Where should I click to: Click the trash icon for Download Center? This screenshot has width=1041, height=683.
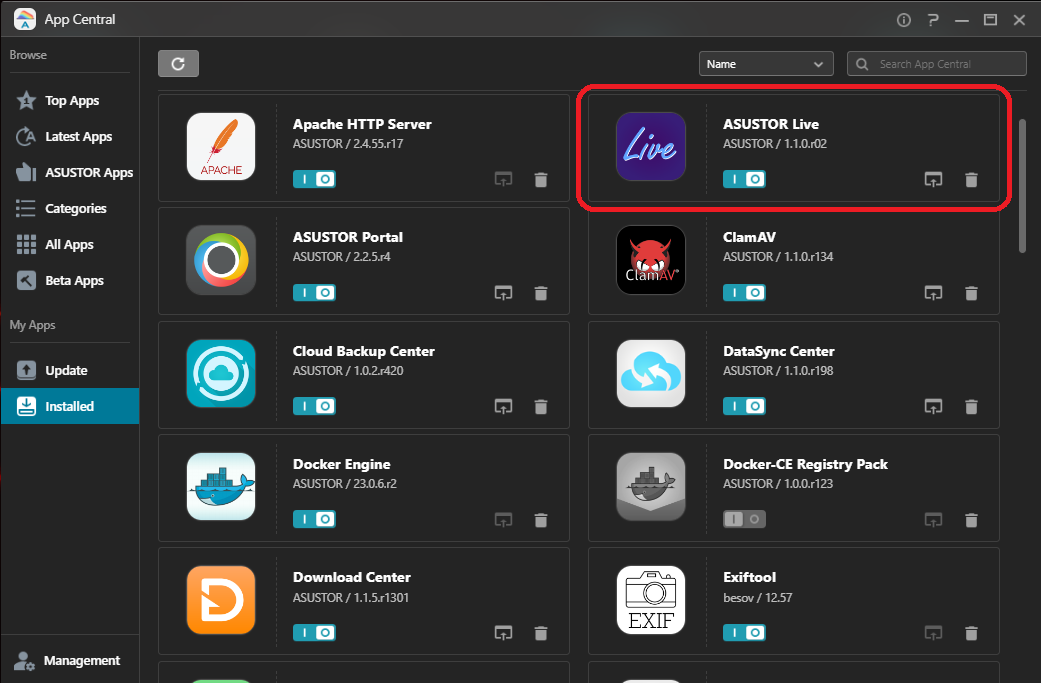tap(541, 633)
